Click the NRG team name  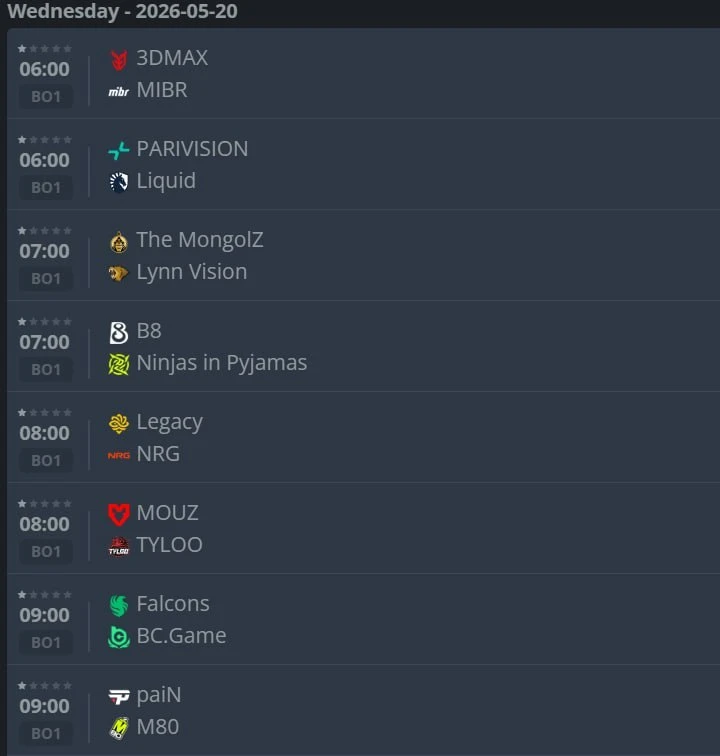[158, 454]
